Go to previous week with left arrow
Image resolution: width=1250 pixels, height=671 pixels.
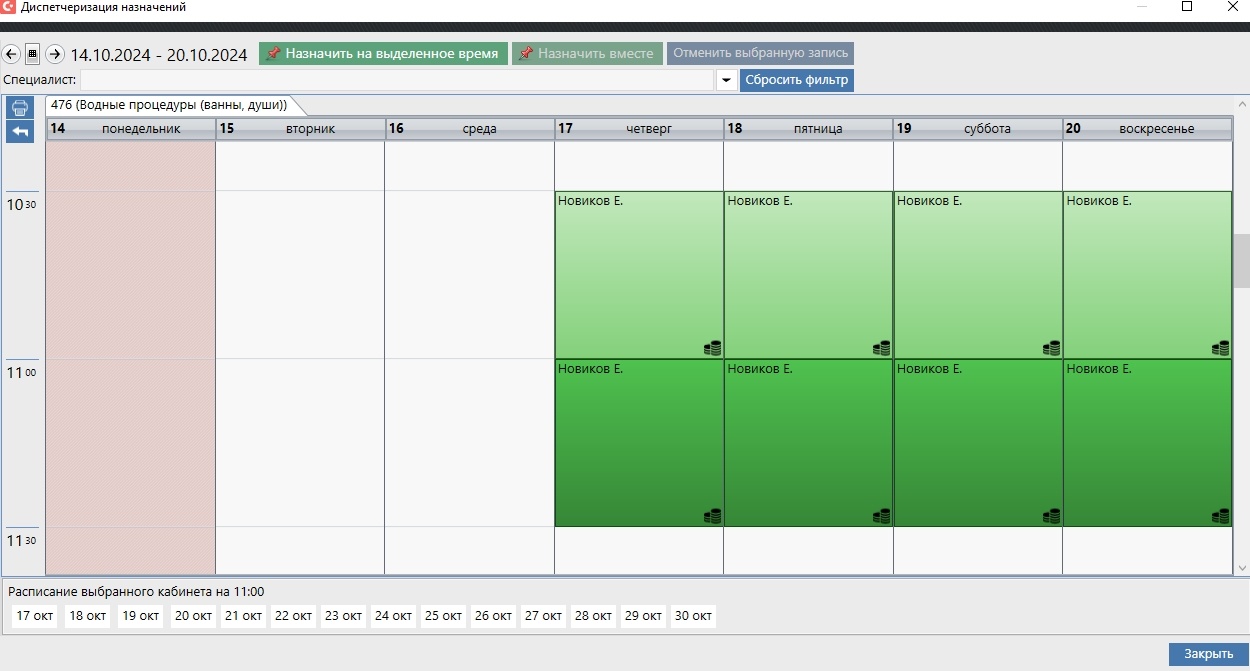pos(11,54)
